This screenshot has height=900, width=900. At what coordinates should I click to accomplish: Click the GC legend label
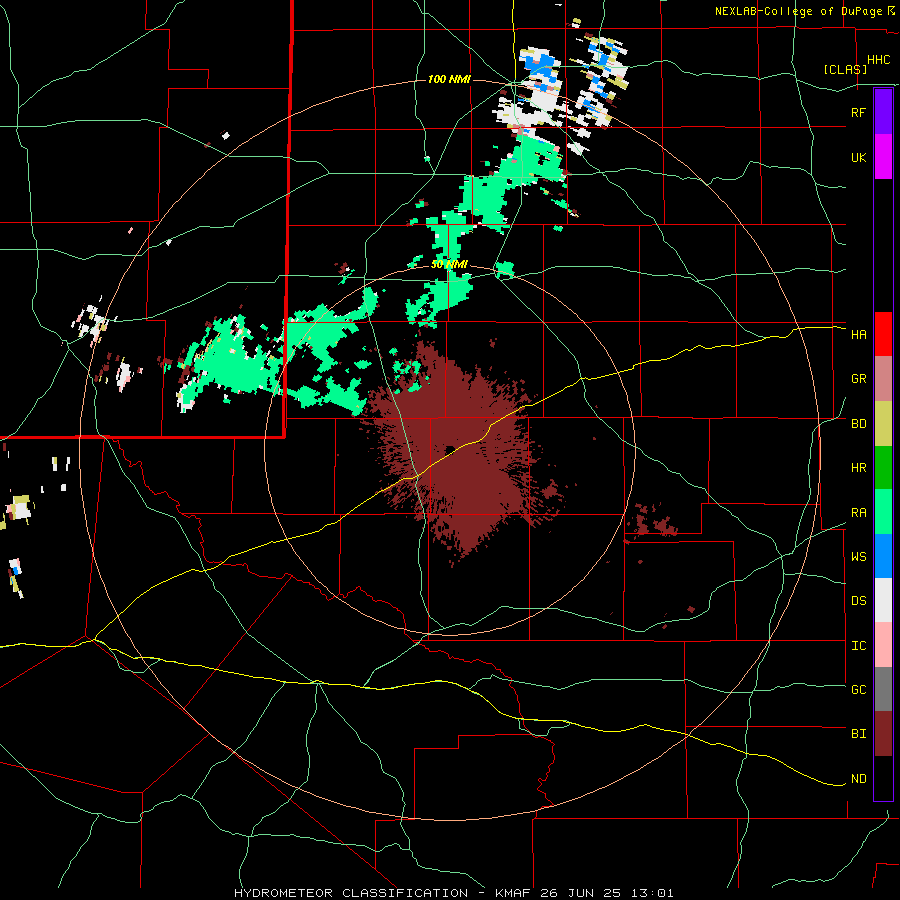[x=858, y=690]
